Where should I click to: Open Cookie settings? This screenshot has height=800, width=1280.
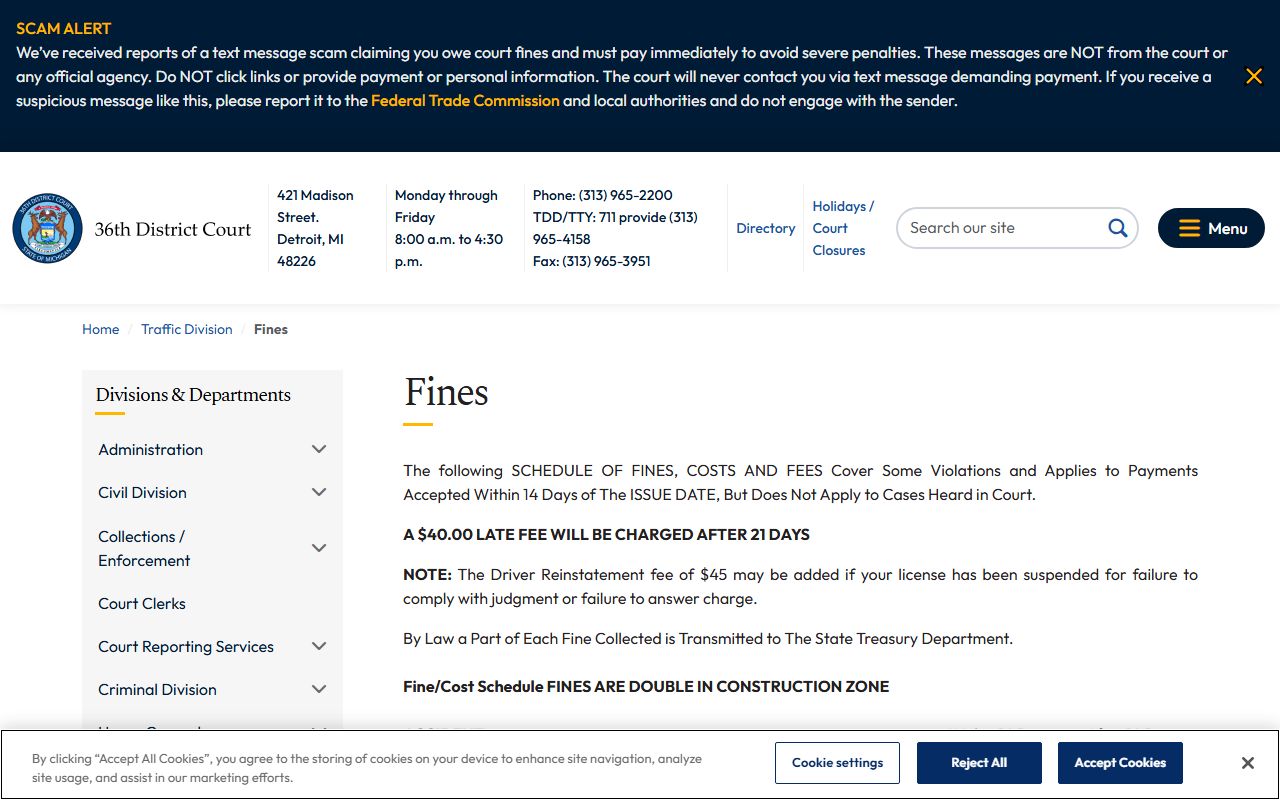tap(837, 763)
